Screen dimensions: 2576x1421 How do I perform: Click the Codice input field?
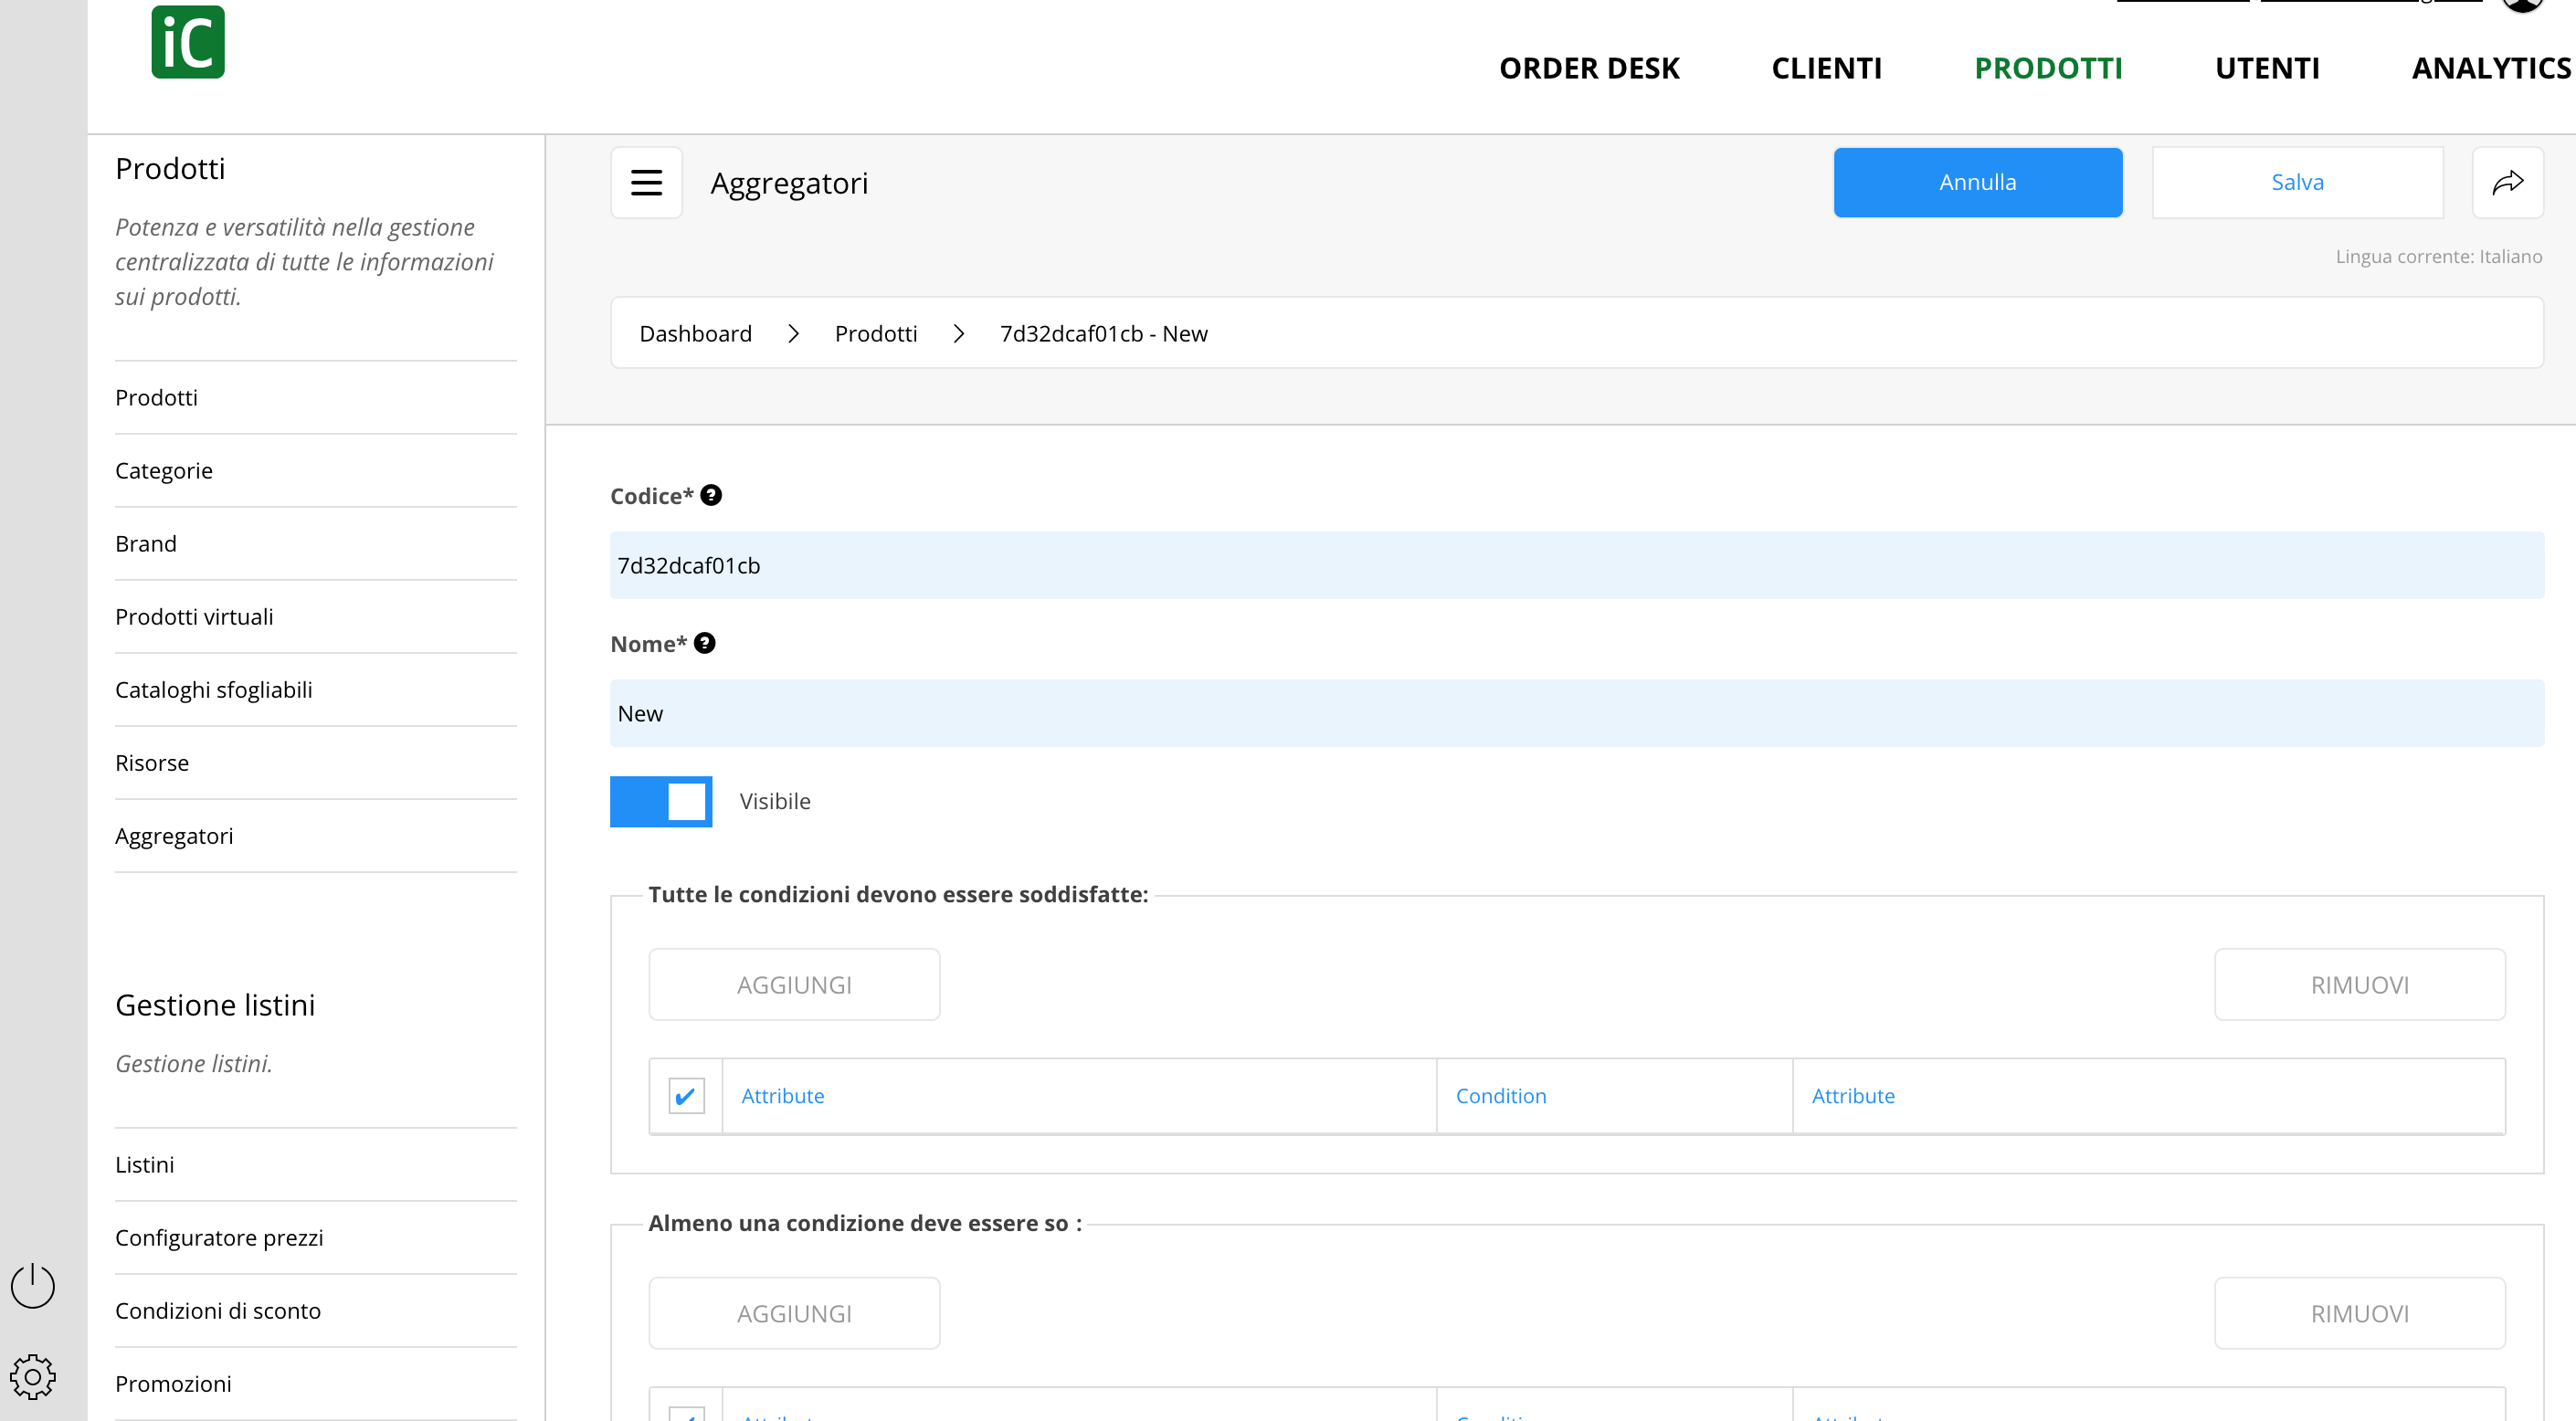coord(1576,566)
